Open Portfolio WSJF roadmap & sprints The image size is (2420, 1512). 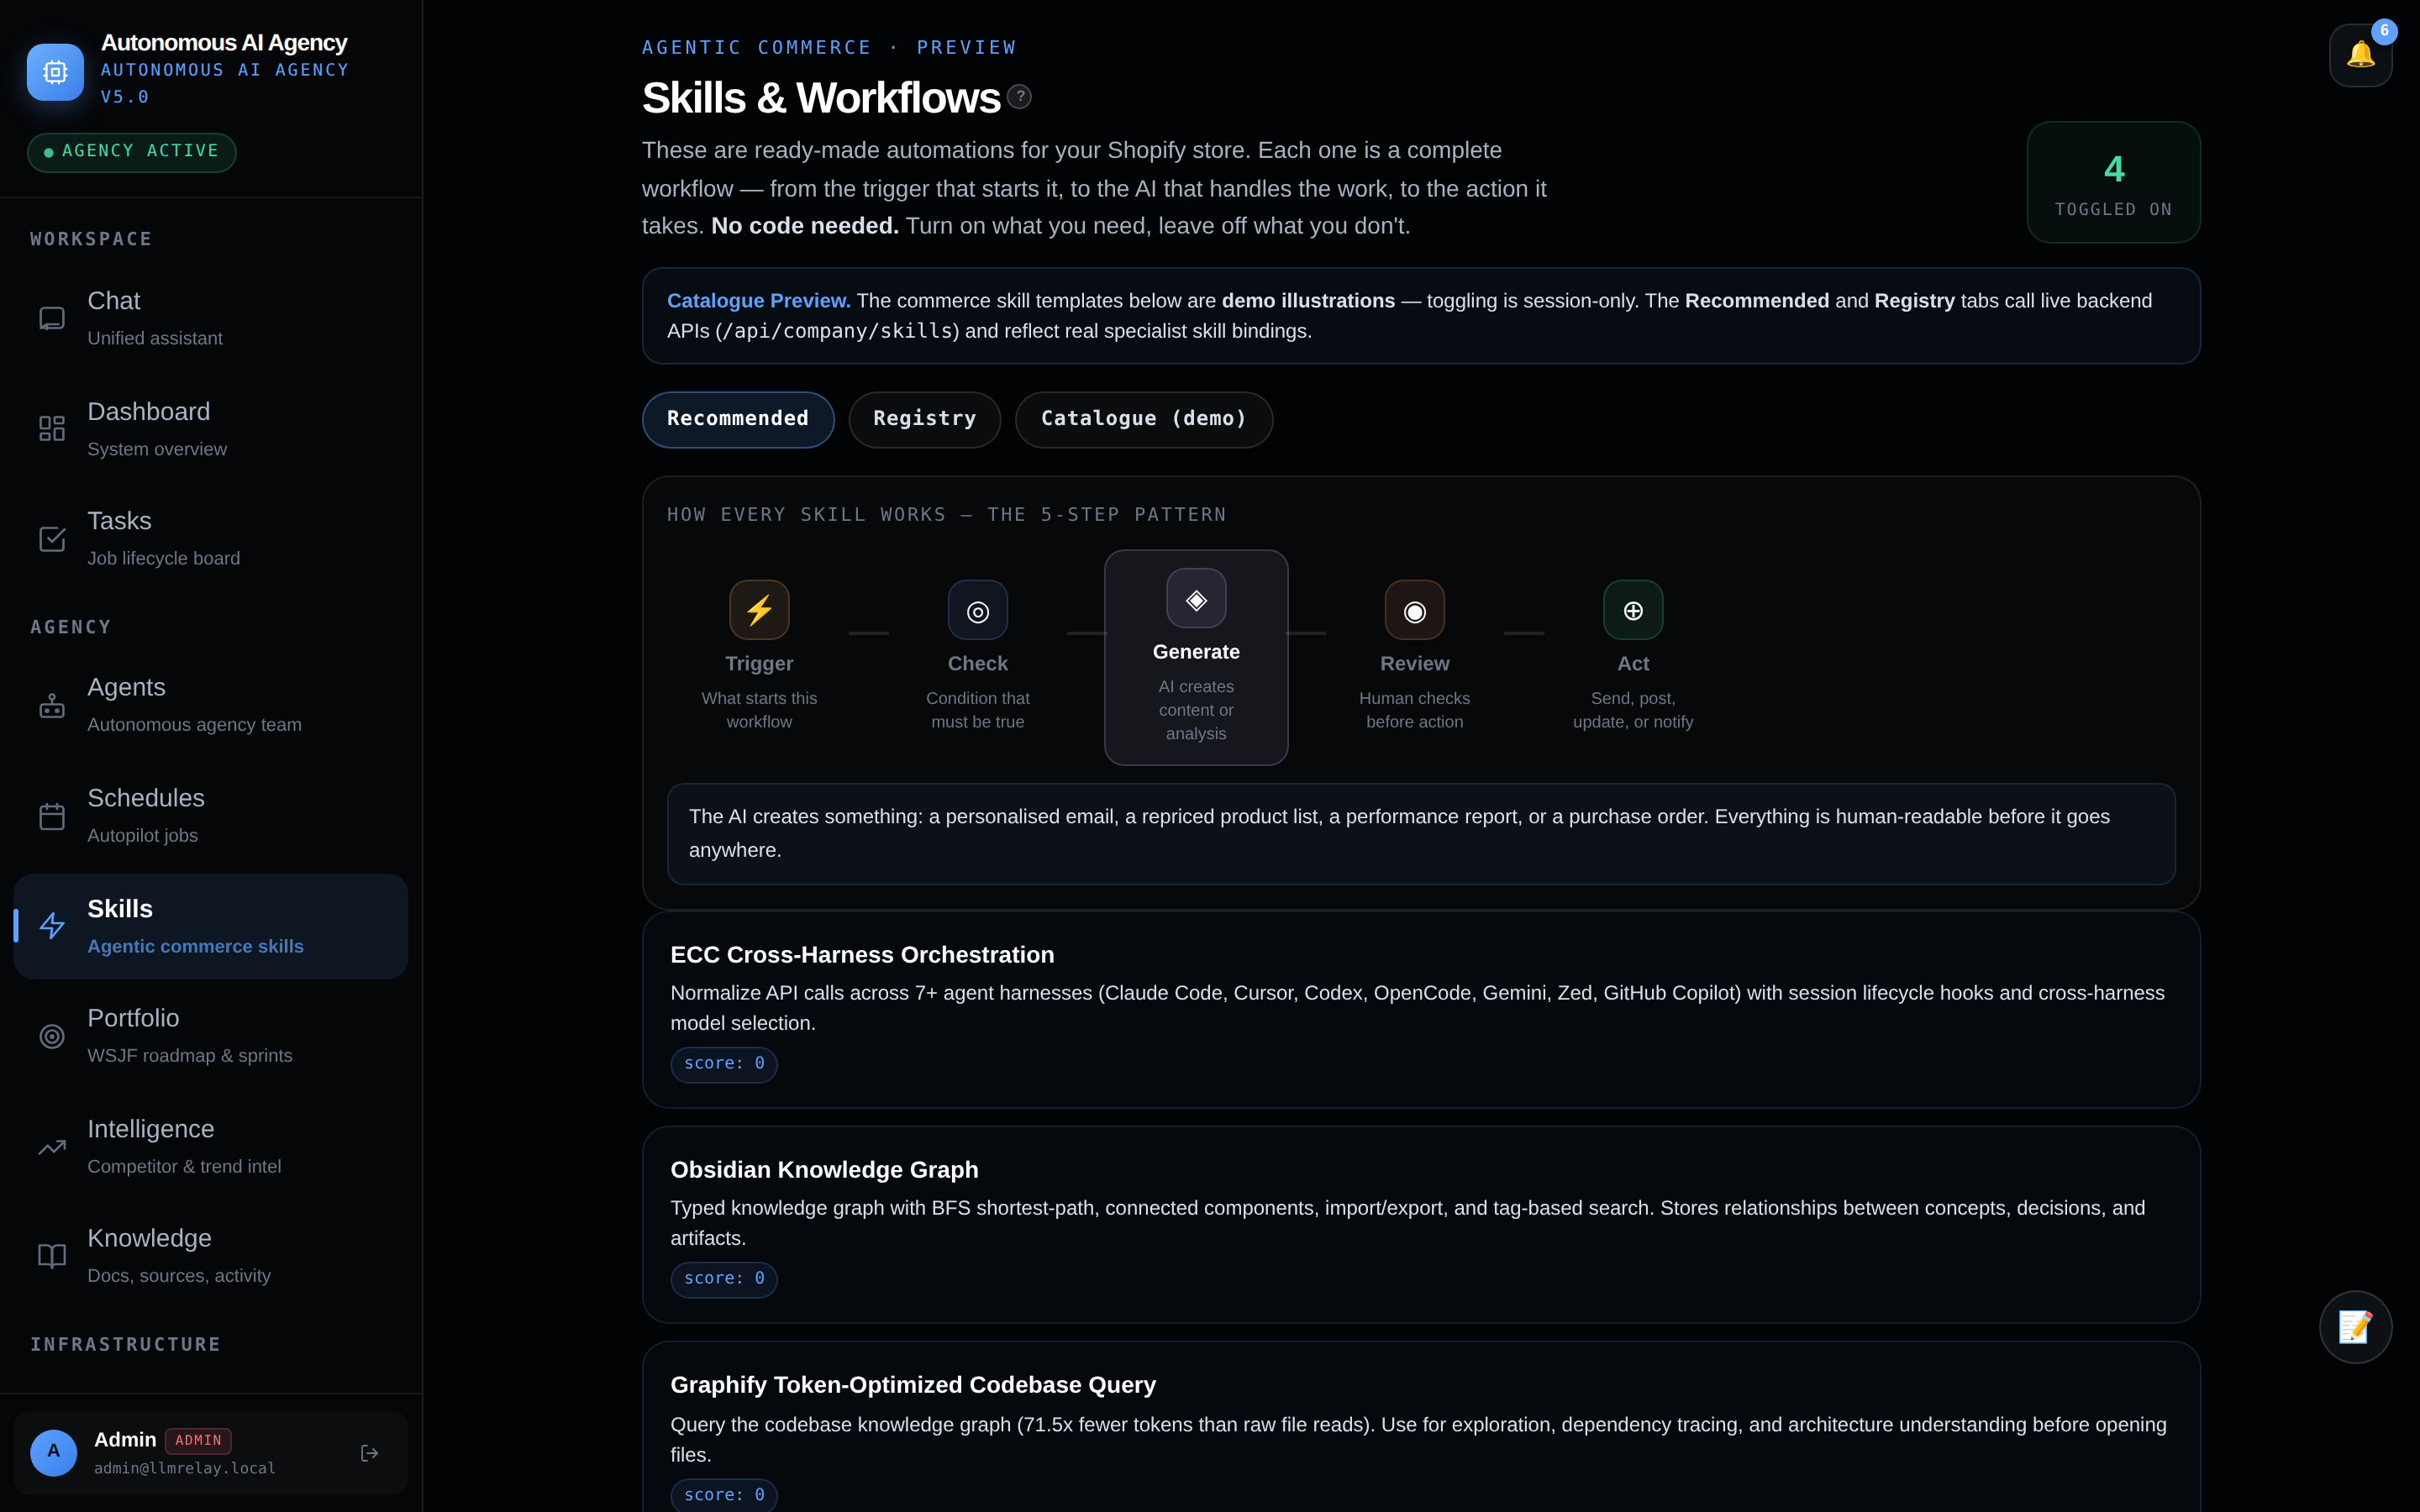[211, 1036]
